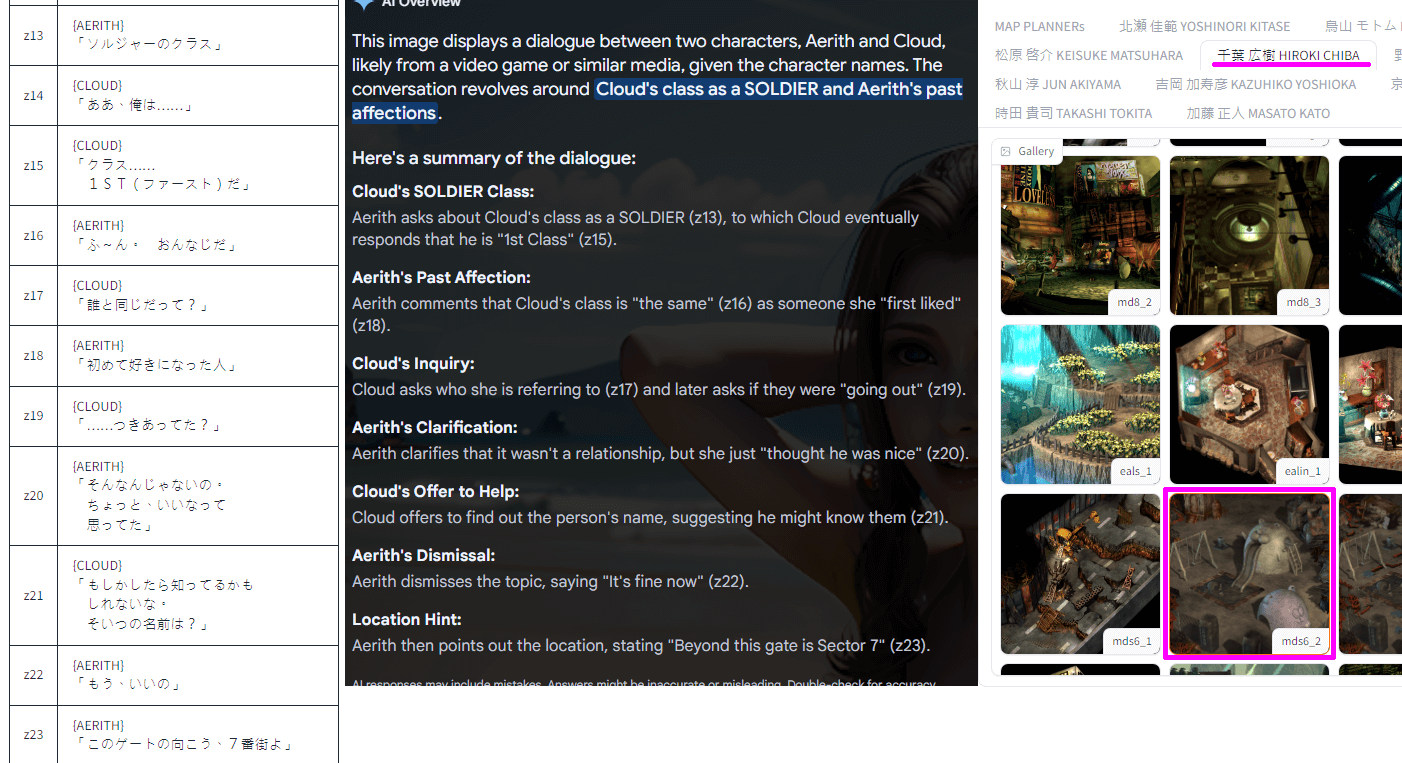1402x763 pixels.
Task: Open the MASATO KATO tab
Action: (x=1258, y=113)
